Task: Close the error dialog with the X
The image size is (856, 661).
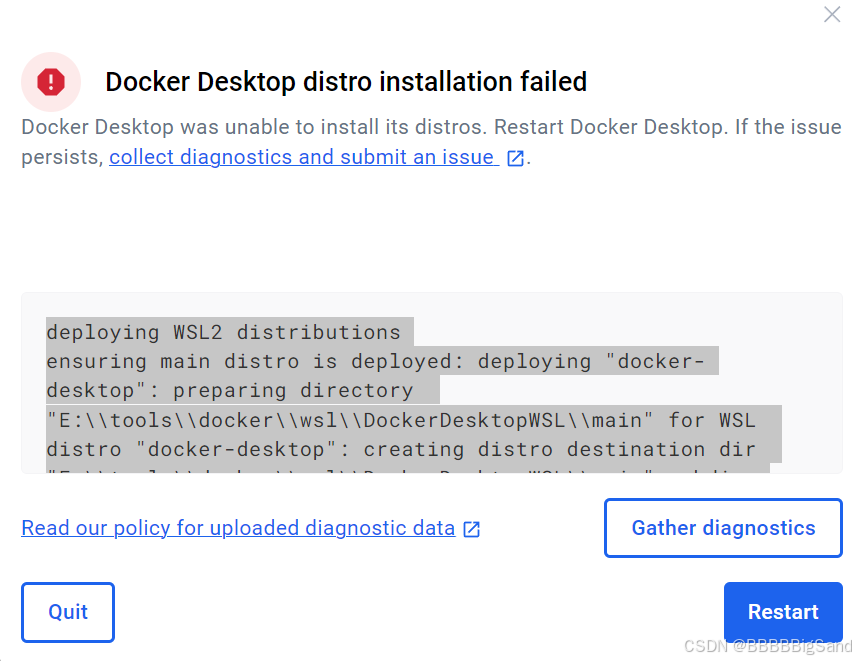Action: click(x=831, y=15)
